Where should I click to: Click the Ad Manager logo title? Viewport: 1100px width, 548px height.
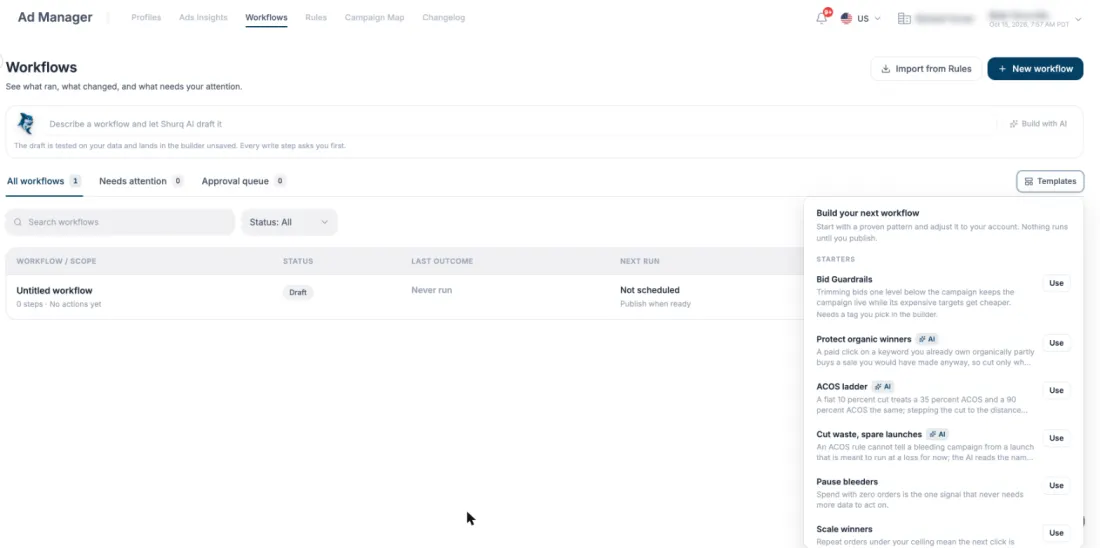point(55,18)
